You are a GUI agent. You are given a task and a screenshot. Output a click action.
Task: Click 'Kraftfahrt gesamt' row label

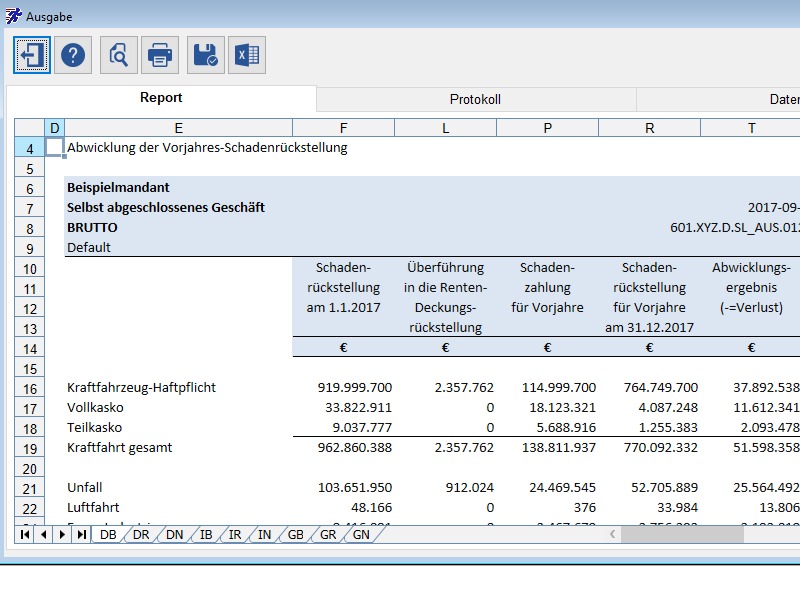119,447
